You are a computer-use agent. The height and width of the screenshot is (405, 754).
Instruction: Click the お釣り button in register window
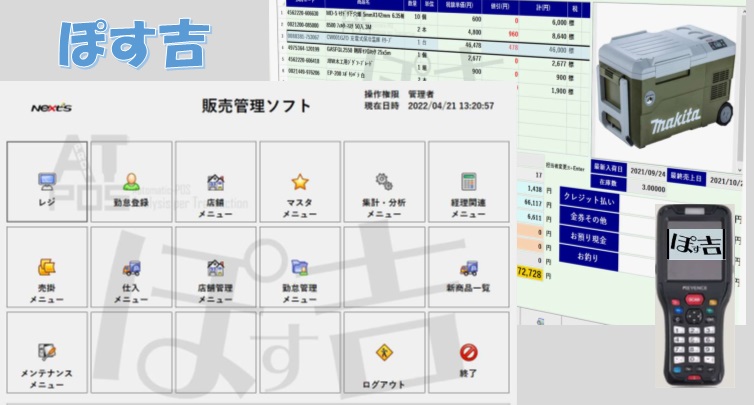[x=589, y=258]
